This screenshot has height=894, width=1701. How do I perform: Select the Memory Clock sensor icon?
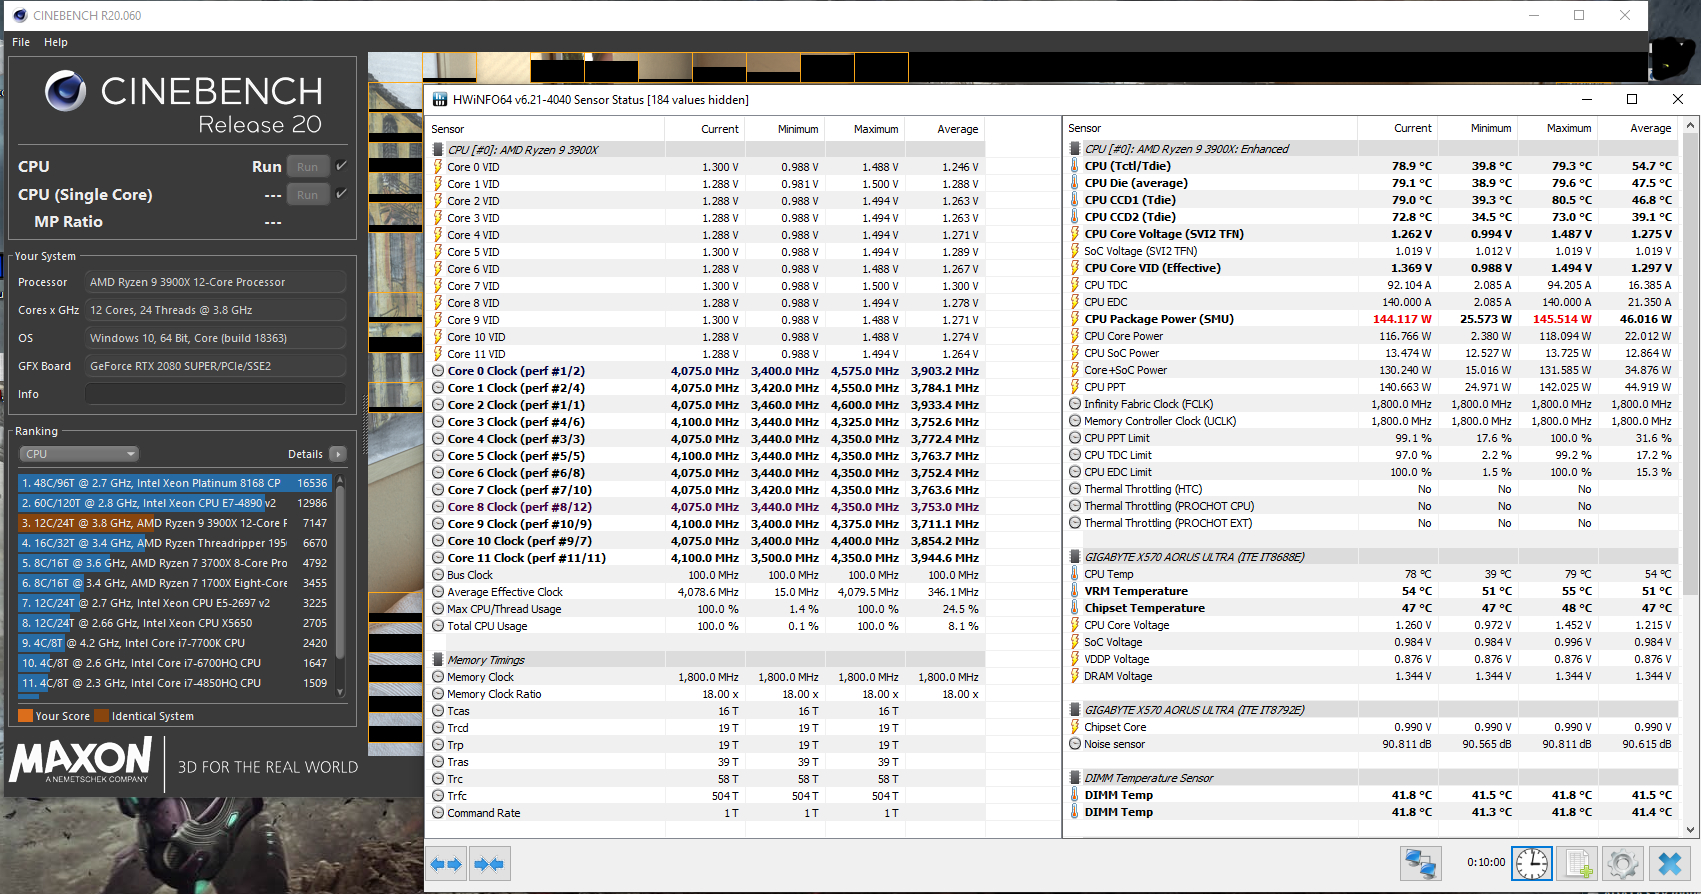pyautogui.click(x=438, y=677)
